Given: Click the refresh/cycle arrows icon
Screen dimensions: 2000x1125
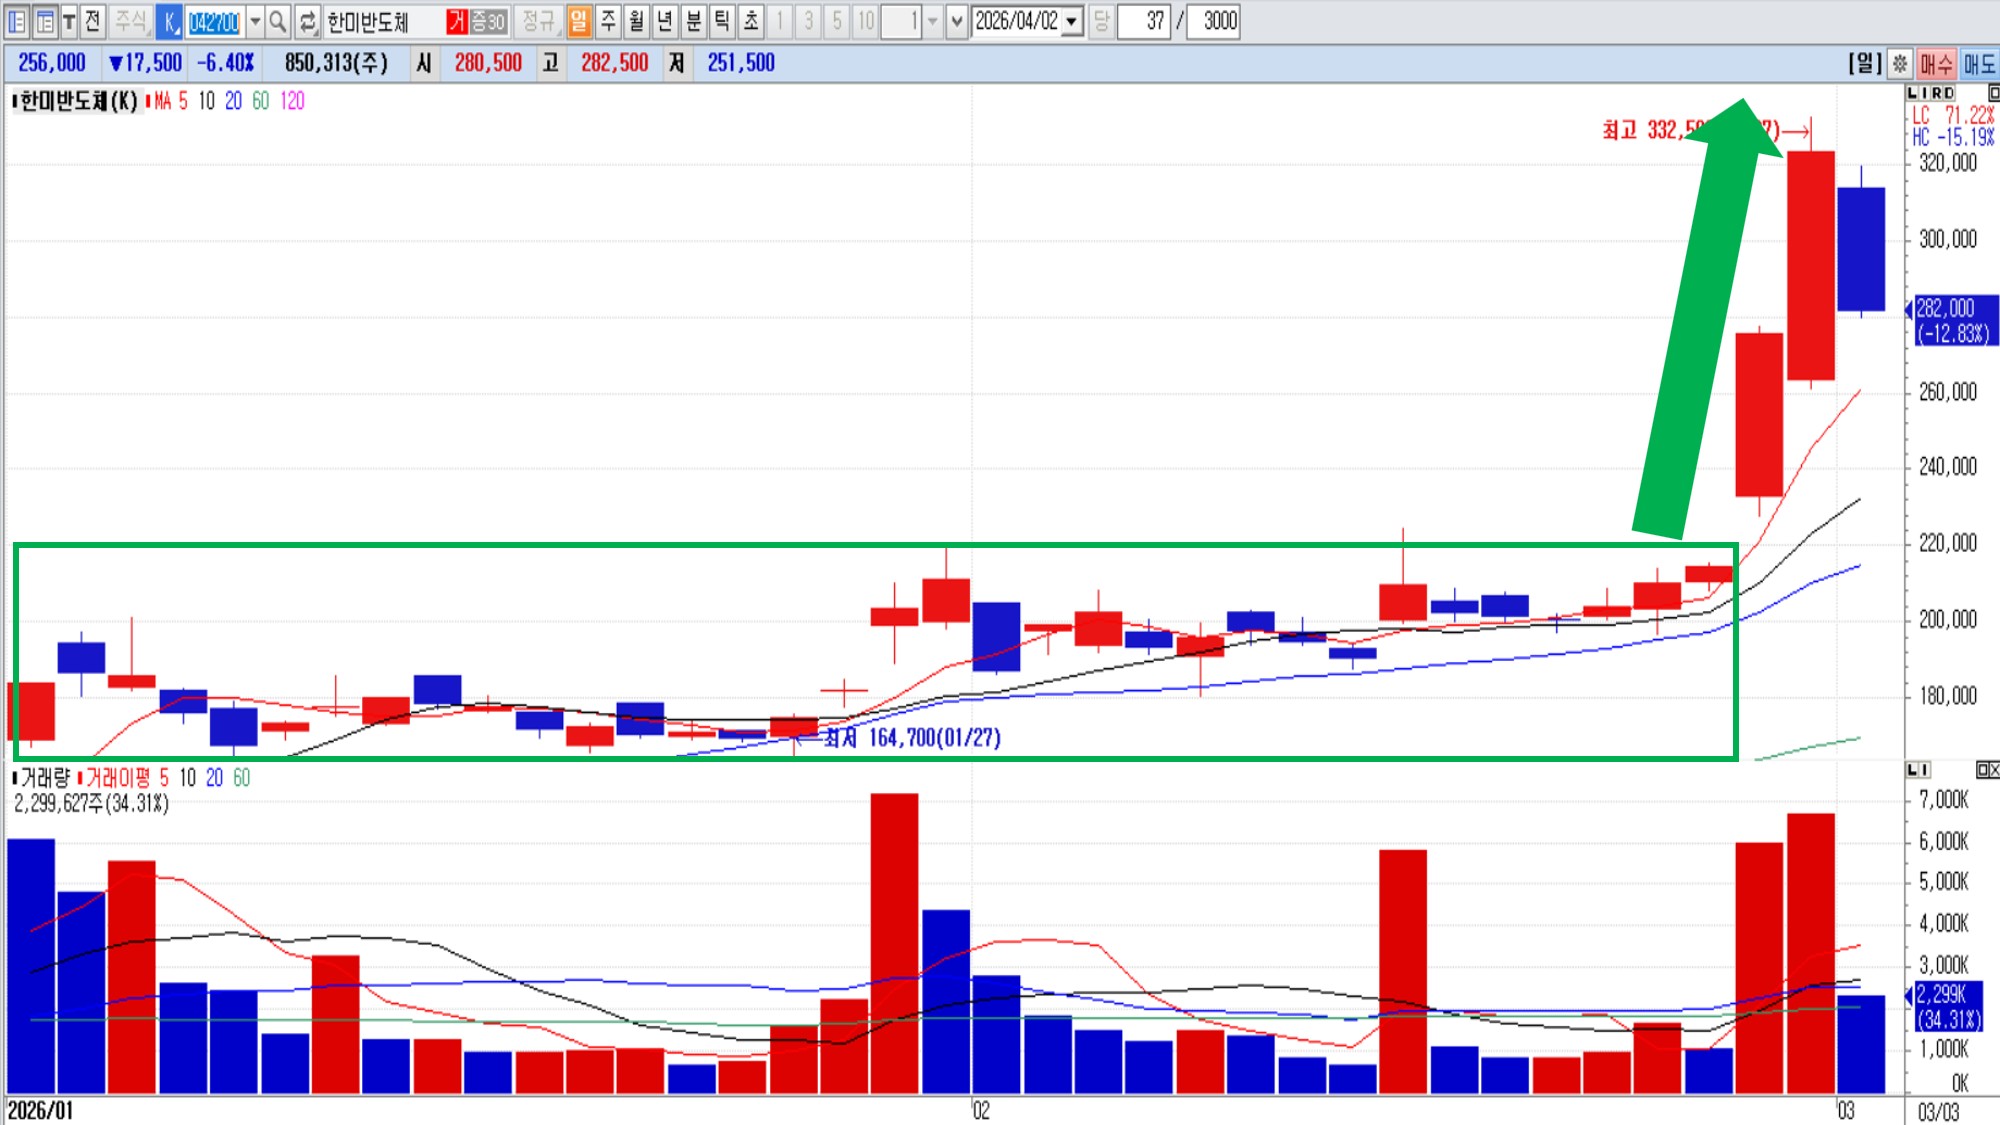Looking at the screenshot, I should pos(307,21).
